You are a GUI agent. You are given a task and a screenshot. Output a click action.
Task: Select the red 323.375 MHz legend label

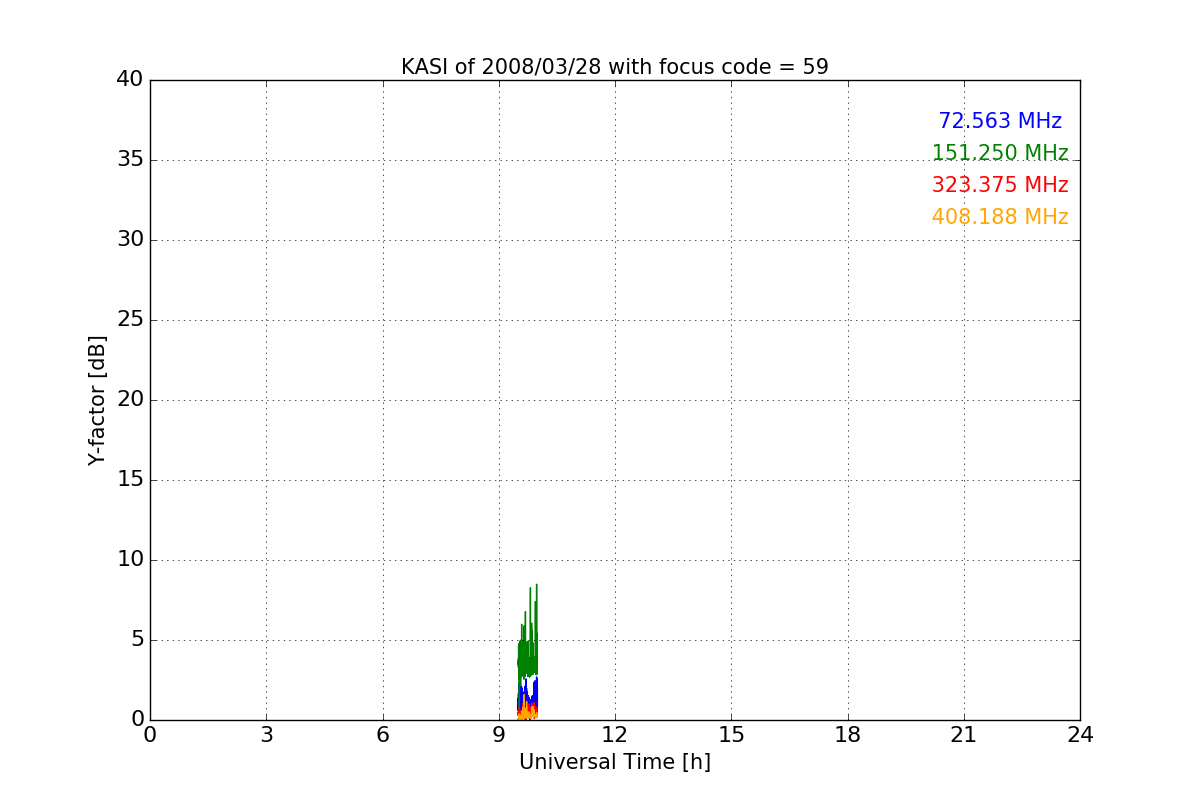(x=1000, y=185)
